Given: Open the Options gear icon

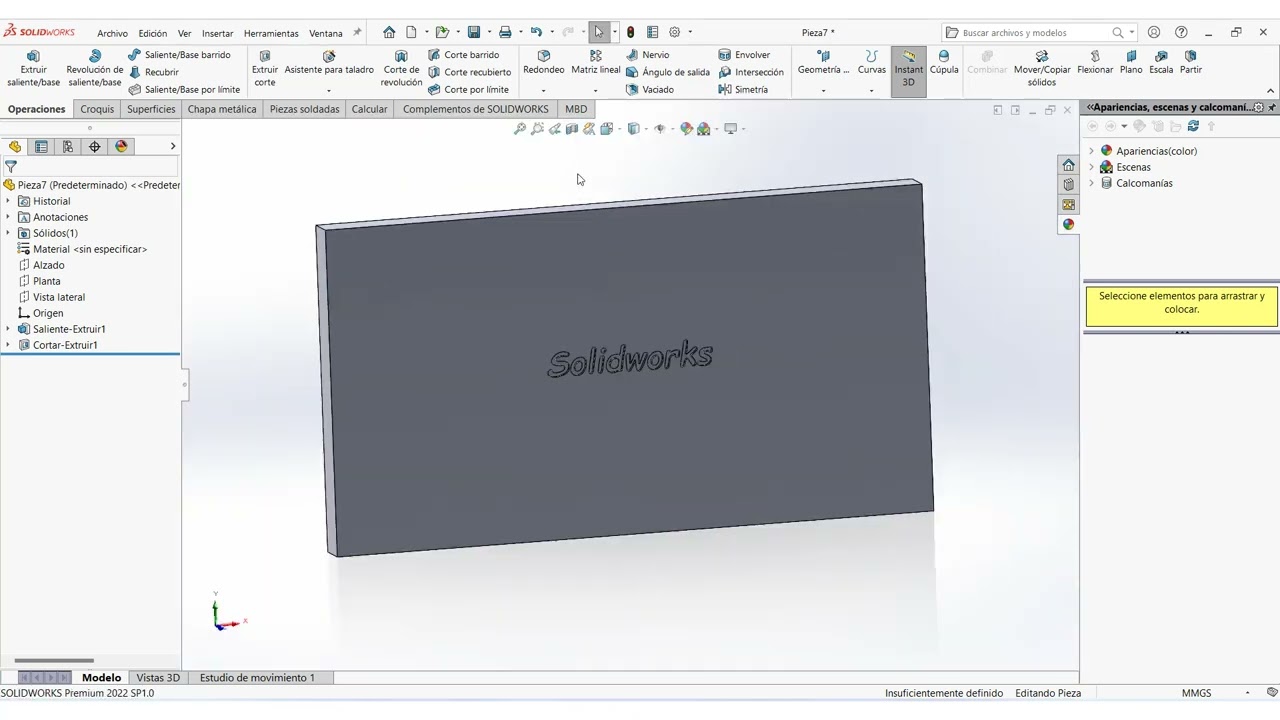Looking at the screenshot, I should click(x=674, y=32).
